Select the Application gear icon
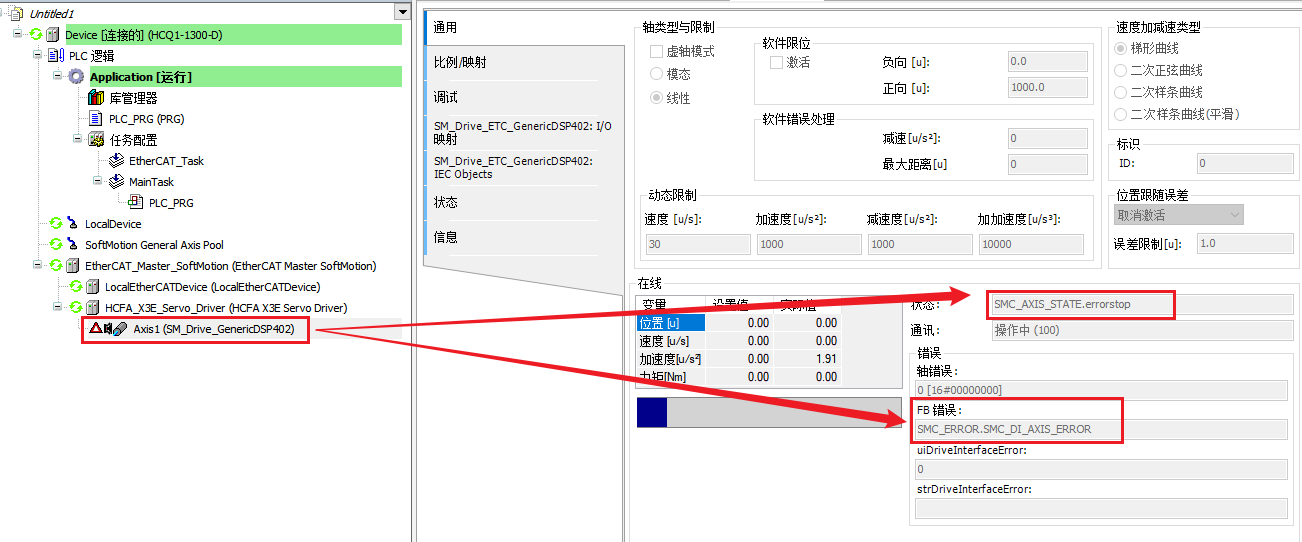Screen dimensions: 1302x542 click(76, 77)
